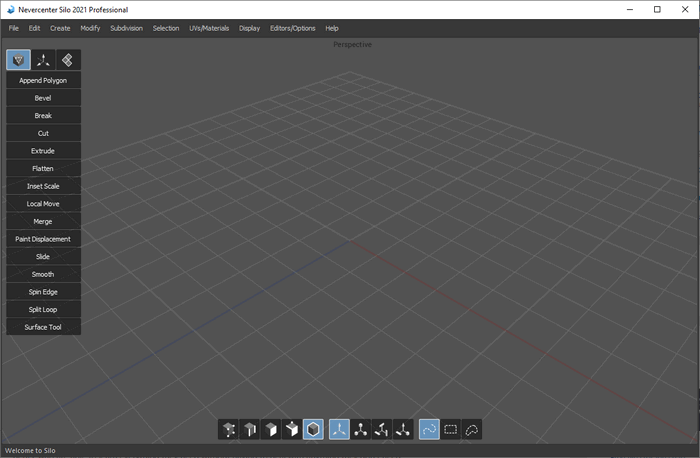Image resolution: width=700 pixels, height=458 pixels.
Task: Click the Perspective viewport label
Action: click(351, 44)
